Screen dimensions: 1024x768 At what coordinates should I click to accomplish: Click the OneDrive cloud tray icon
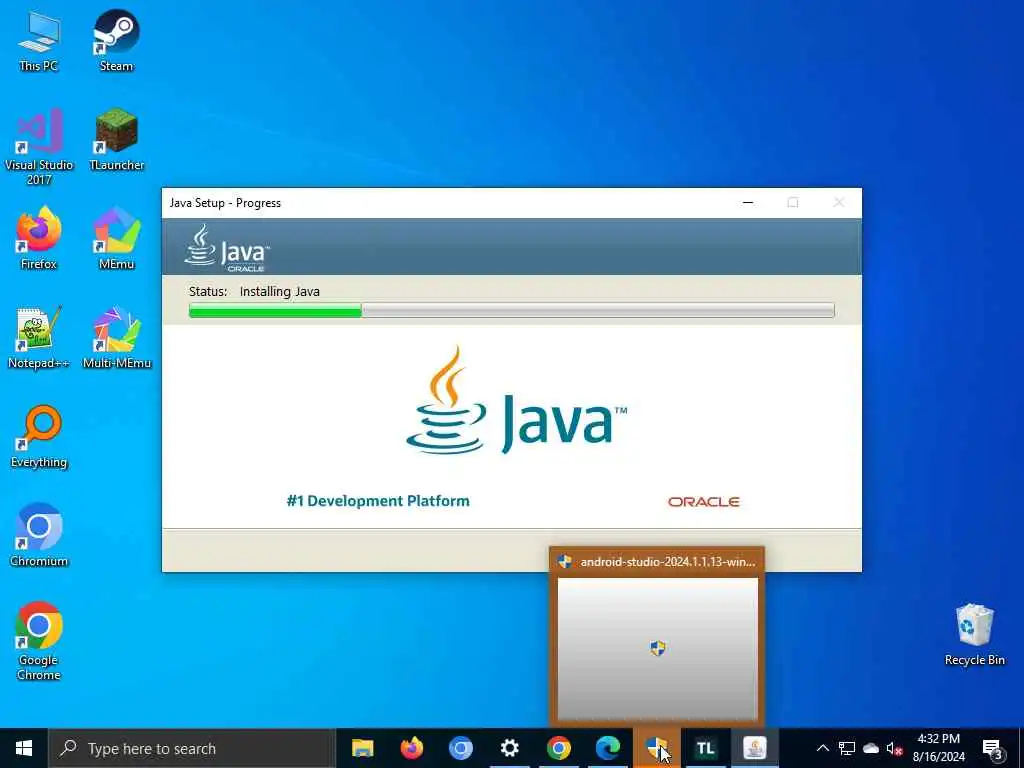tap(871, 748)
